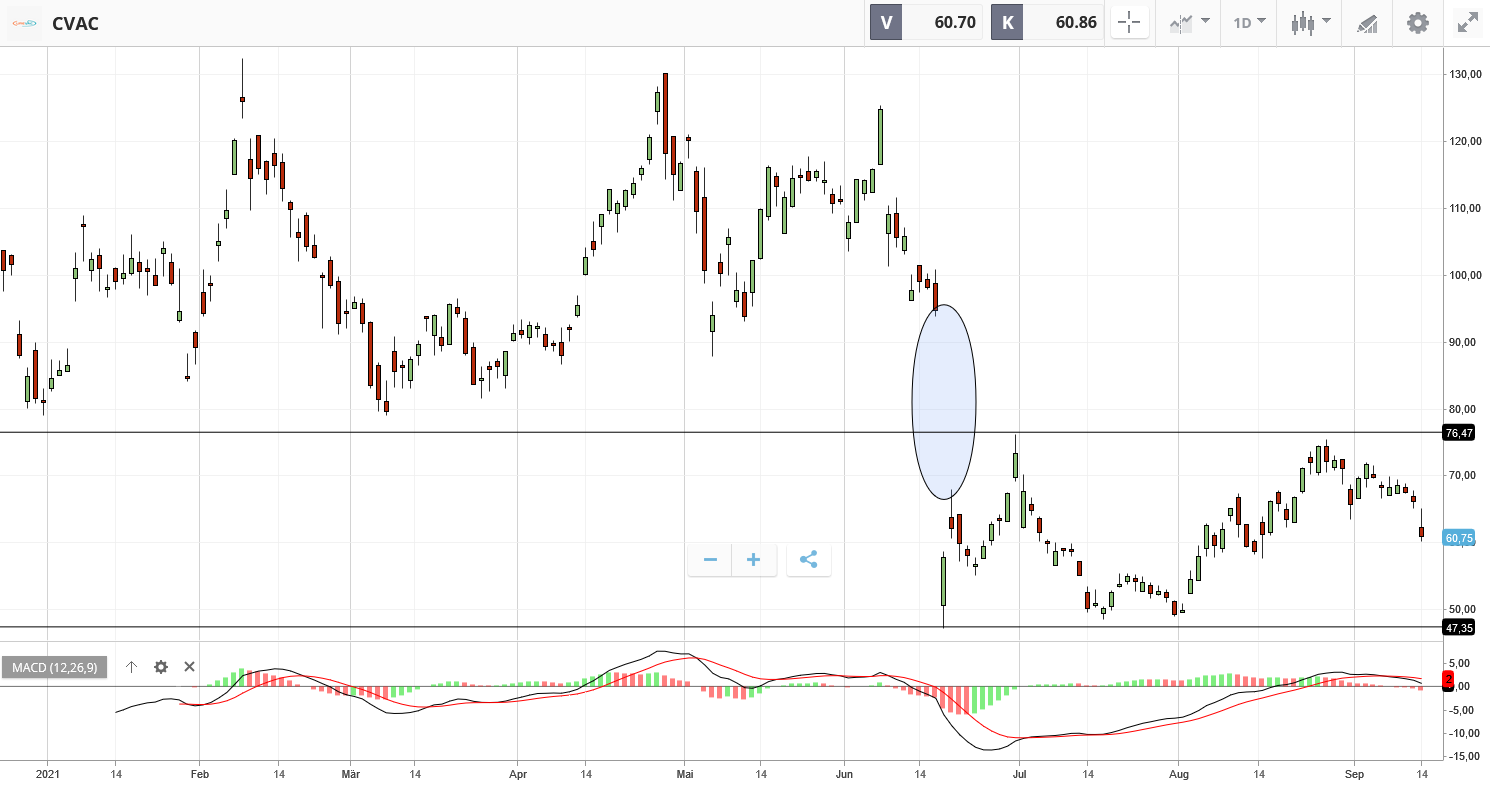Click the CVAC instrument logo icon

[24, 22]
